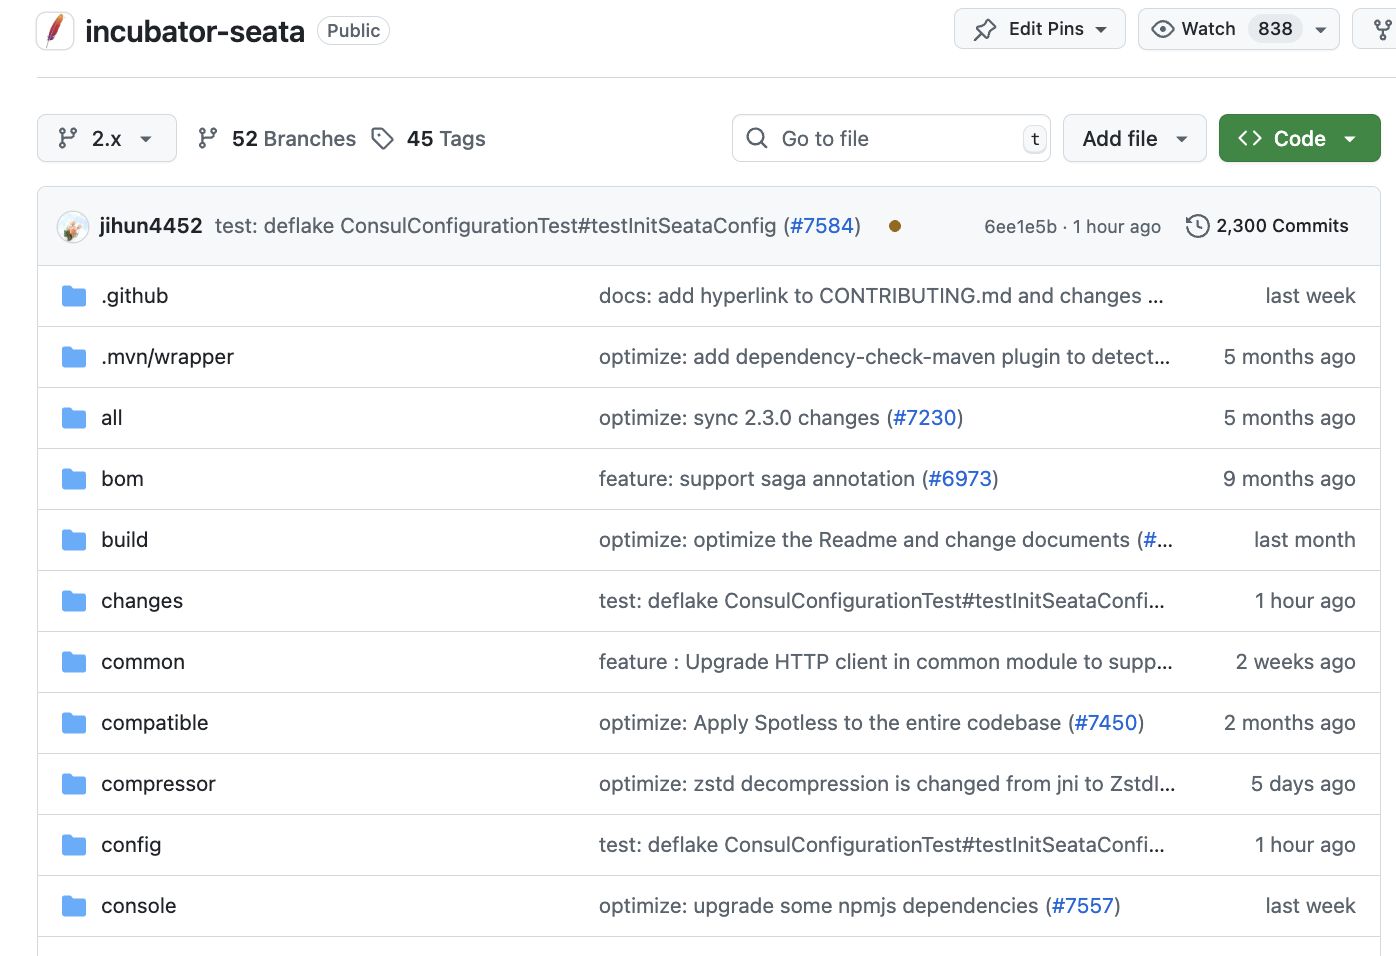Expand the Edit Pins dropdown
This screenshot has height=956, width=1396.
click(x=1039, y=29)
